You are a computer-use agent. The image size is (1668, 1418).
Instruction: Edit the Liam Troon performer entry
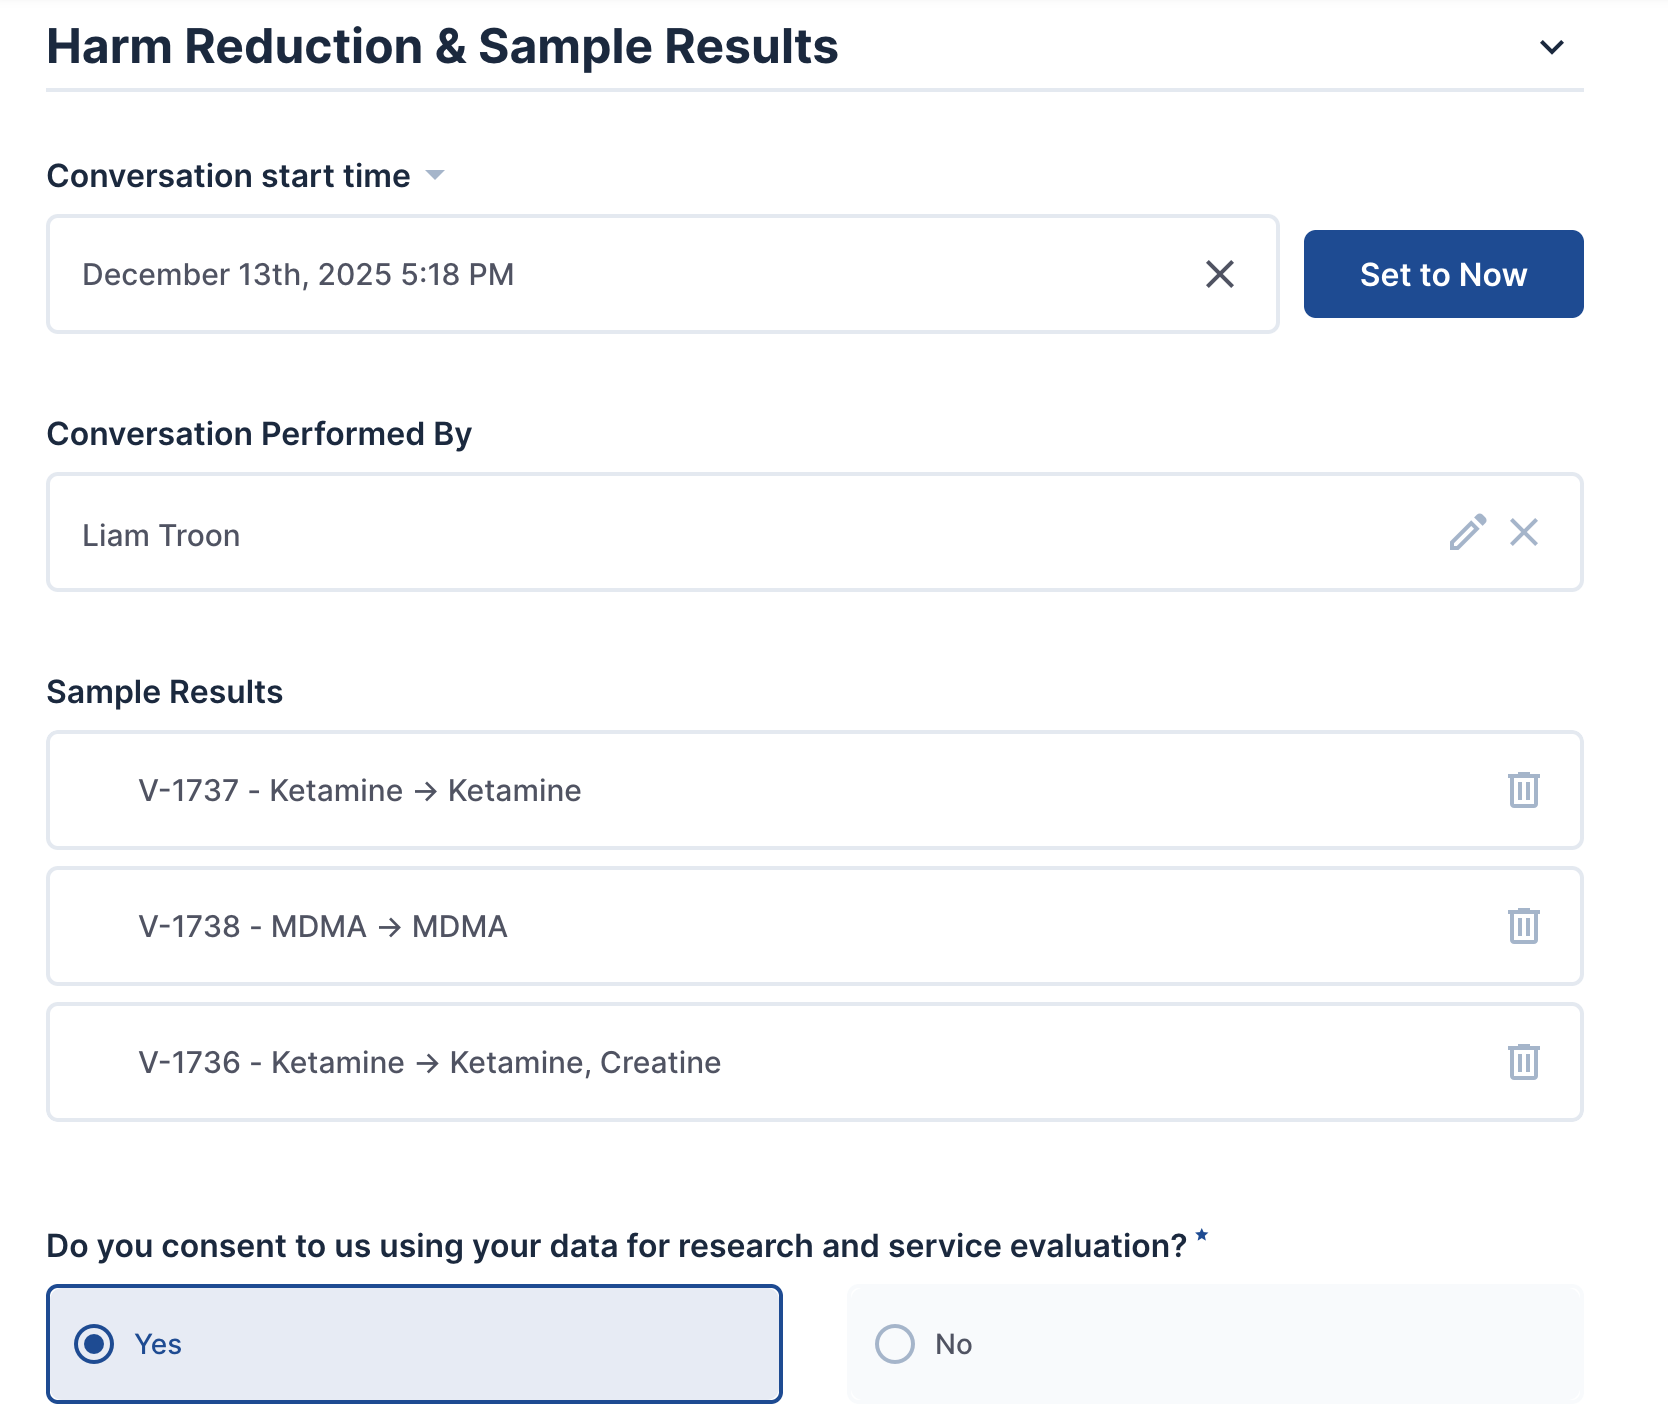click(1467, 533)
